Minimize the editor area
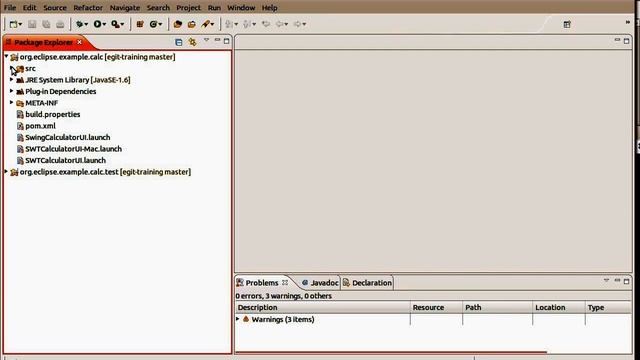640x360 pixels. pyautogui.click(x=617, y=40)
